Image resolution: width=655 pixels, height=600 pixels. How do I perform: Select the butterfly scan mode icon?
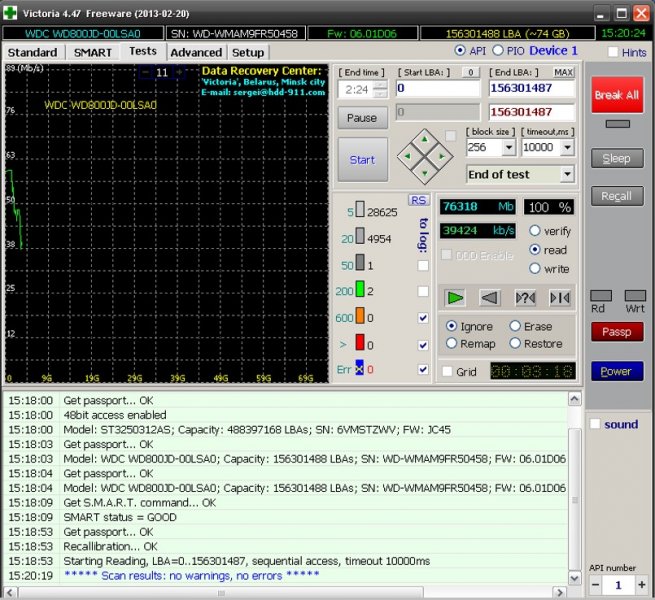pyautogui.click(x=559, y=297)
